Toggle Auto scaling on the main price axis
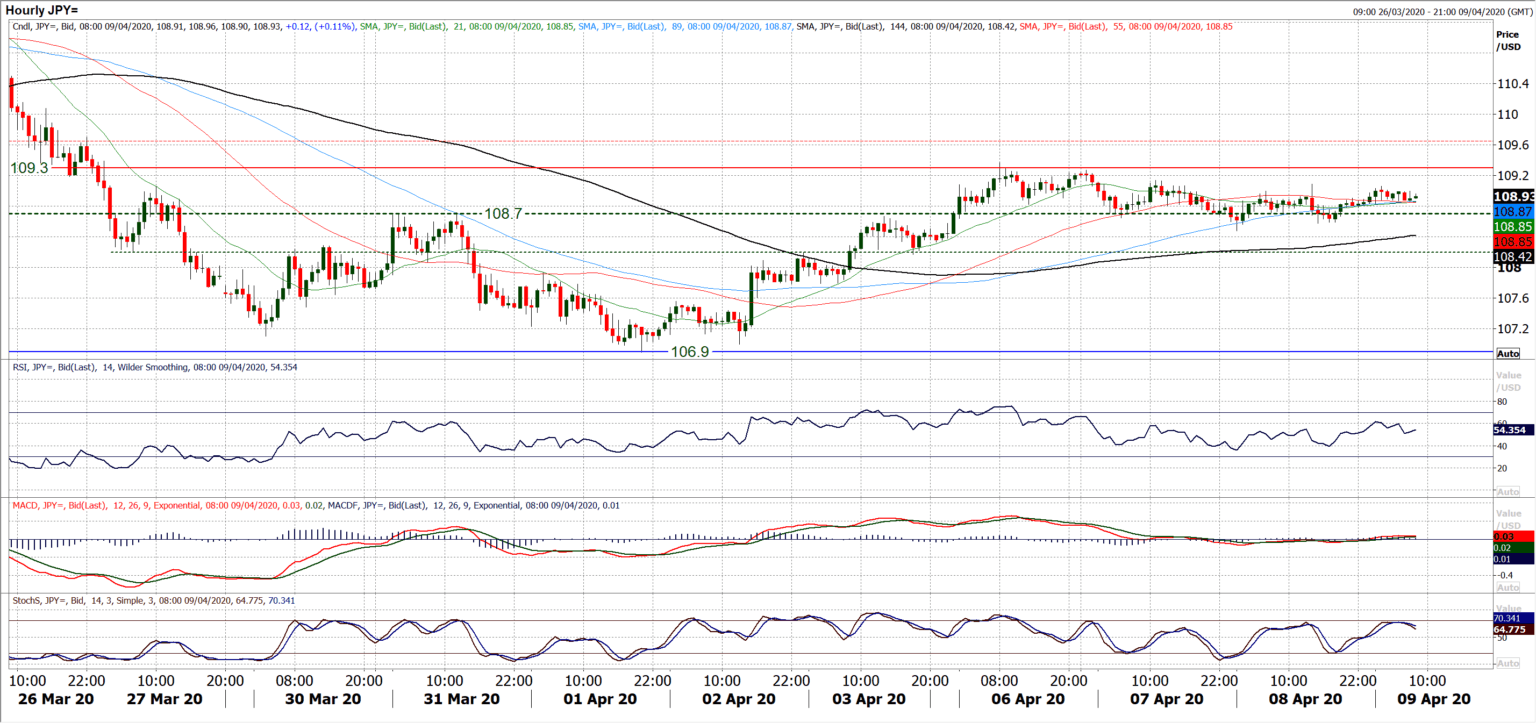The image size is (1536, 723). point(1508,352)
